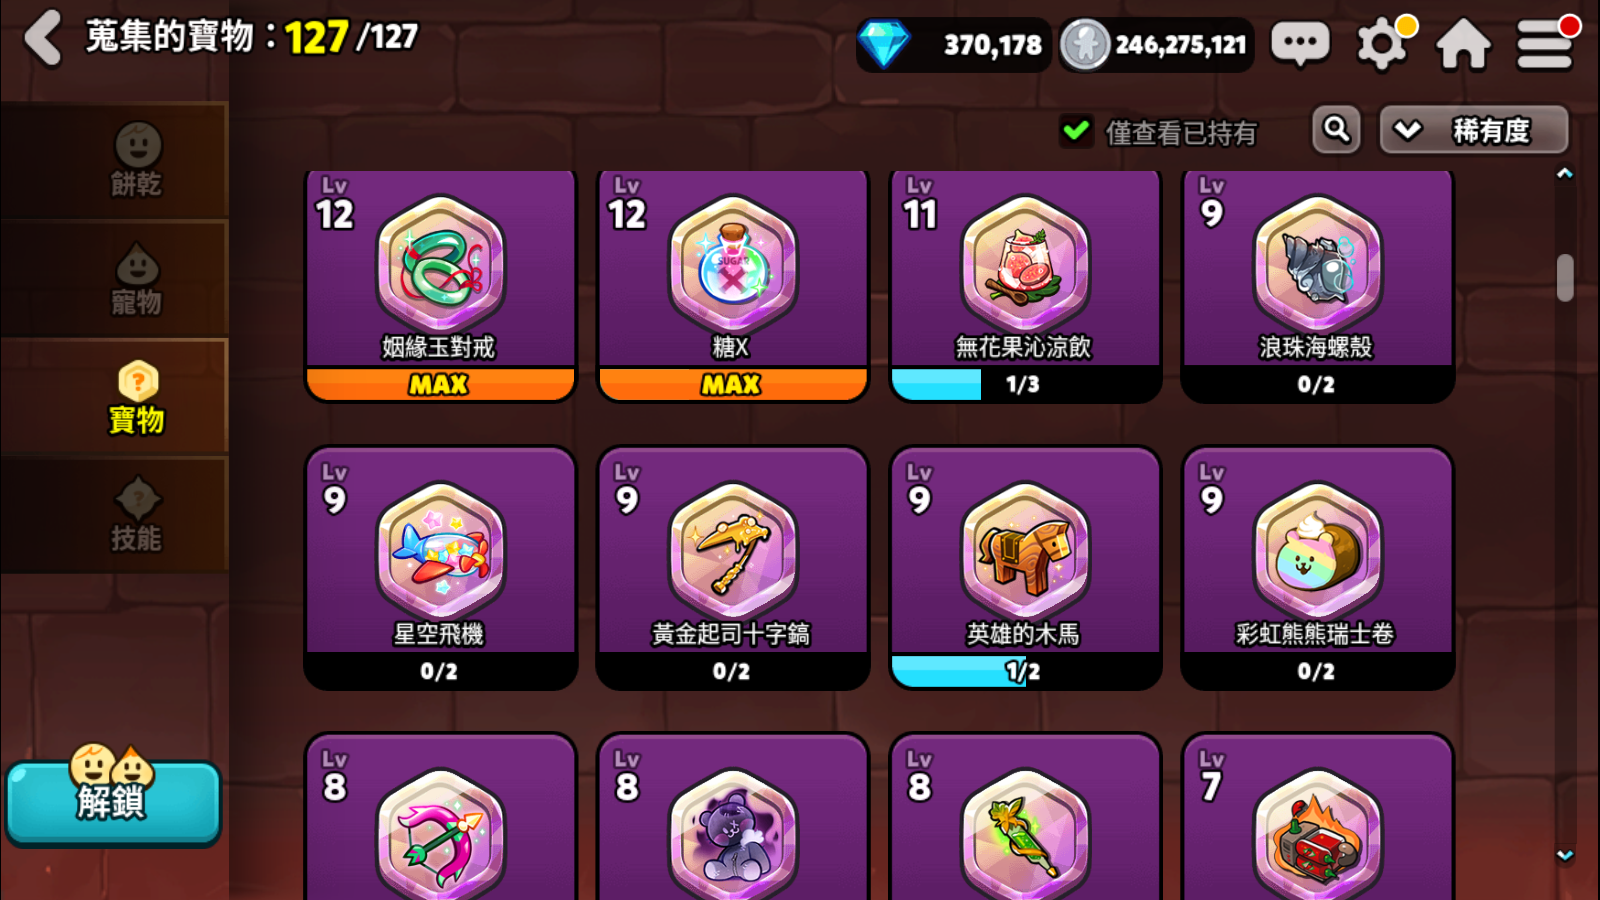The width and height of the screenshot is (1600, 900).
Task: Tap the magnifier search icon
Action: 1337,129
